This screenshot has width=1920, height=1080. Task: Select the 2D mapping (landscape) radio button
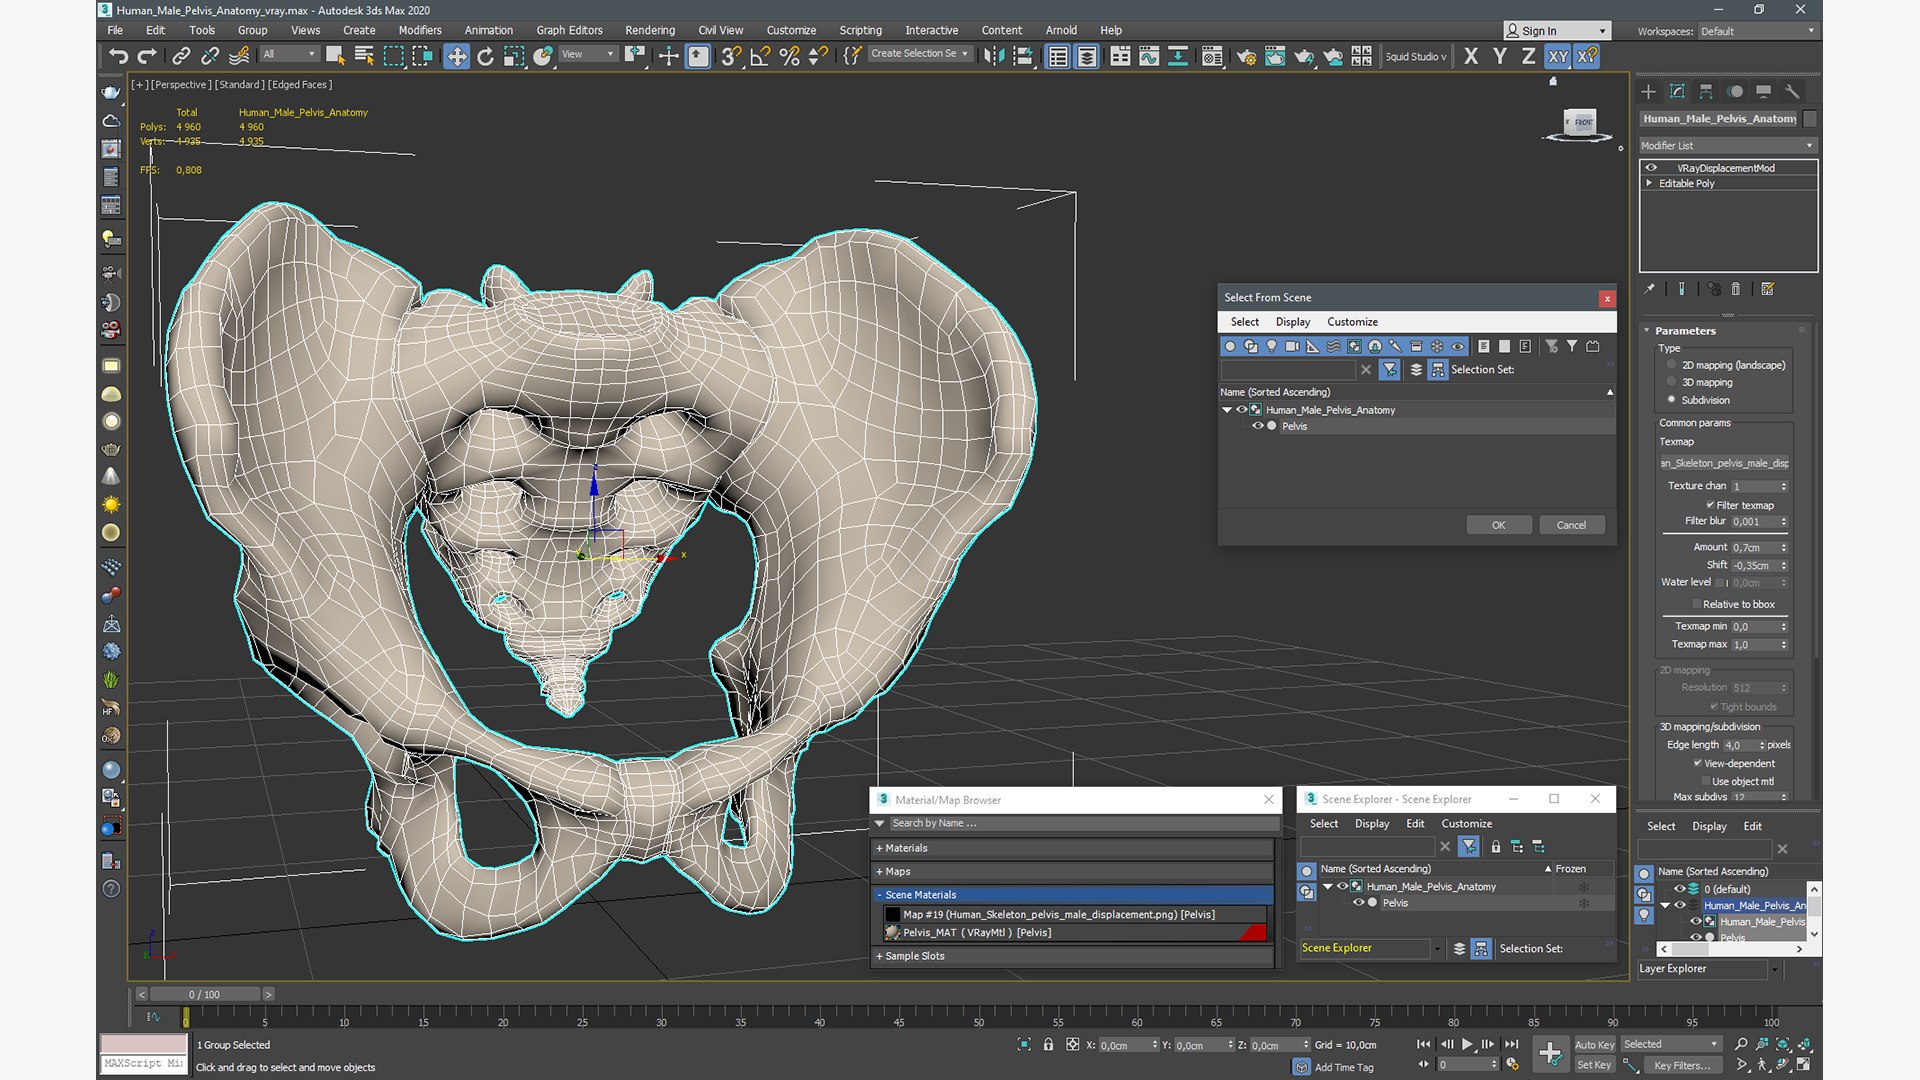point(1671,365)
